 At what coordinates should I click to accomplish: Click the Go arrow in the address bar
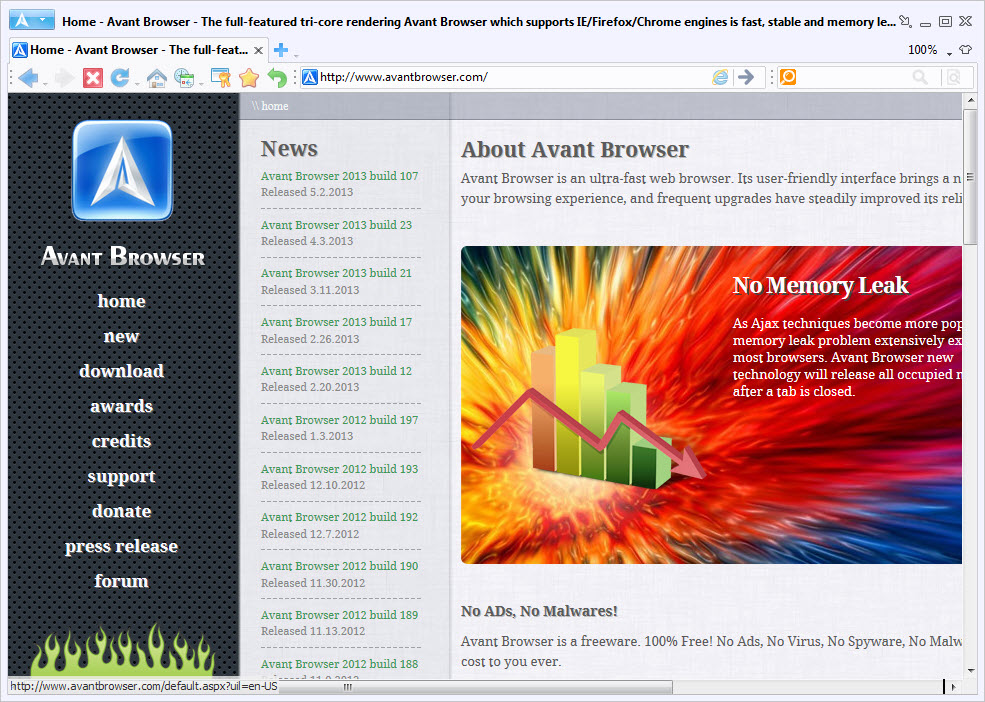pyautogui.click(x=746, y=77)
